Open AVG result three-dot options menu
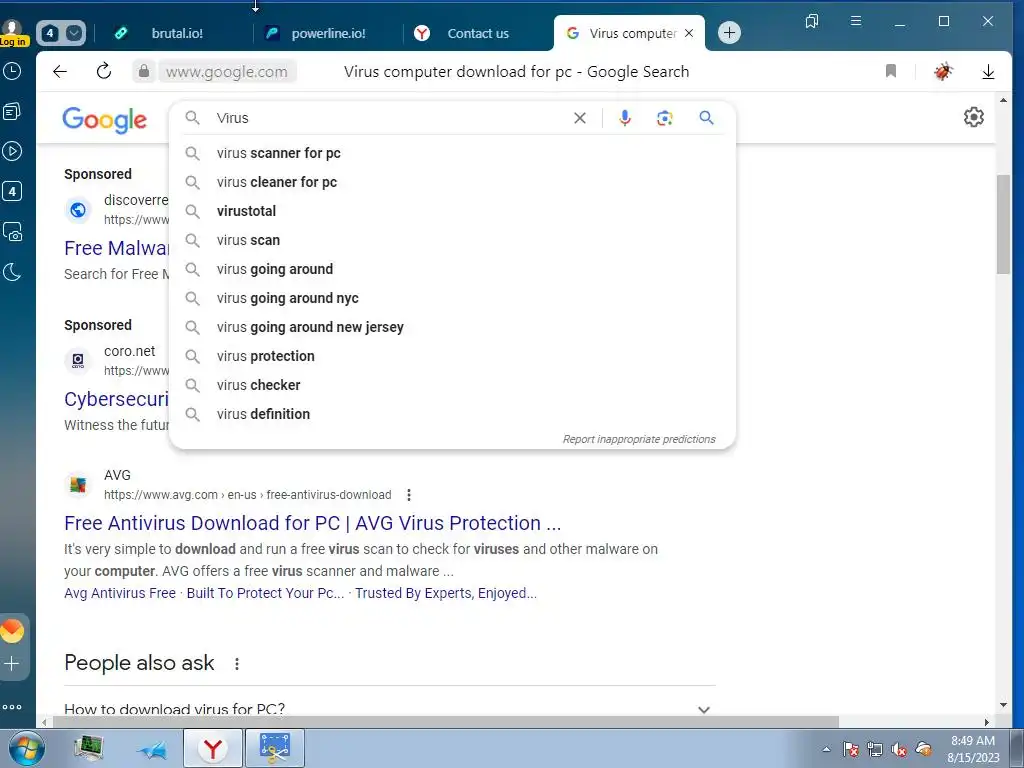The width and height of the screenshot is (1024, 768). 409,495
